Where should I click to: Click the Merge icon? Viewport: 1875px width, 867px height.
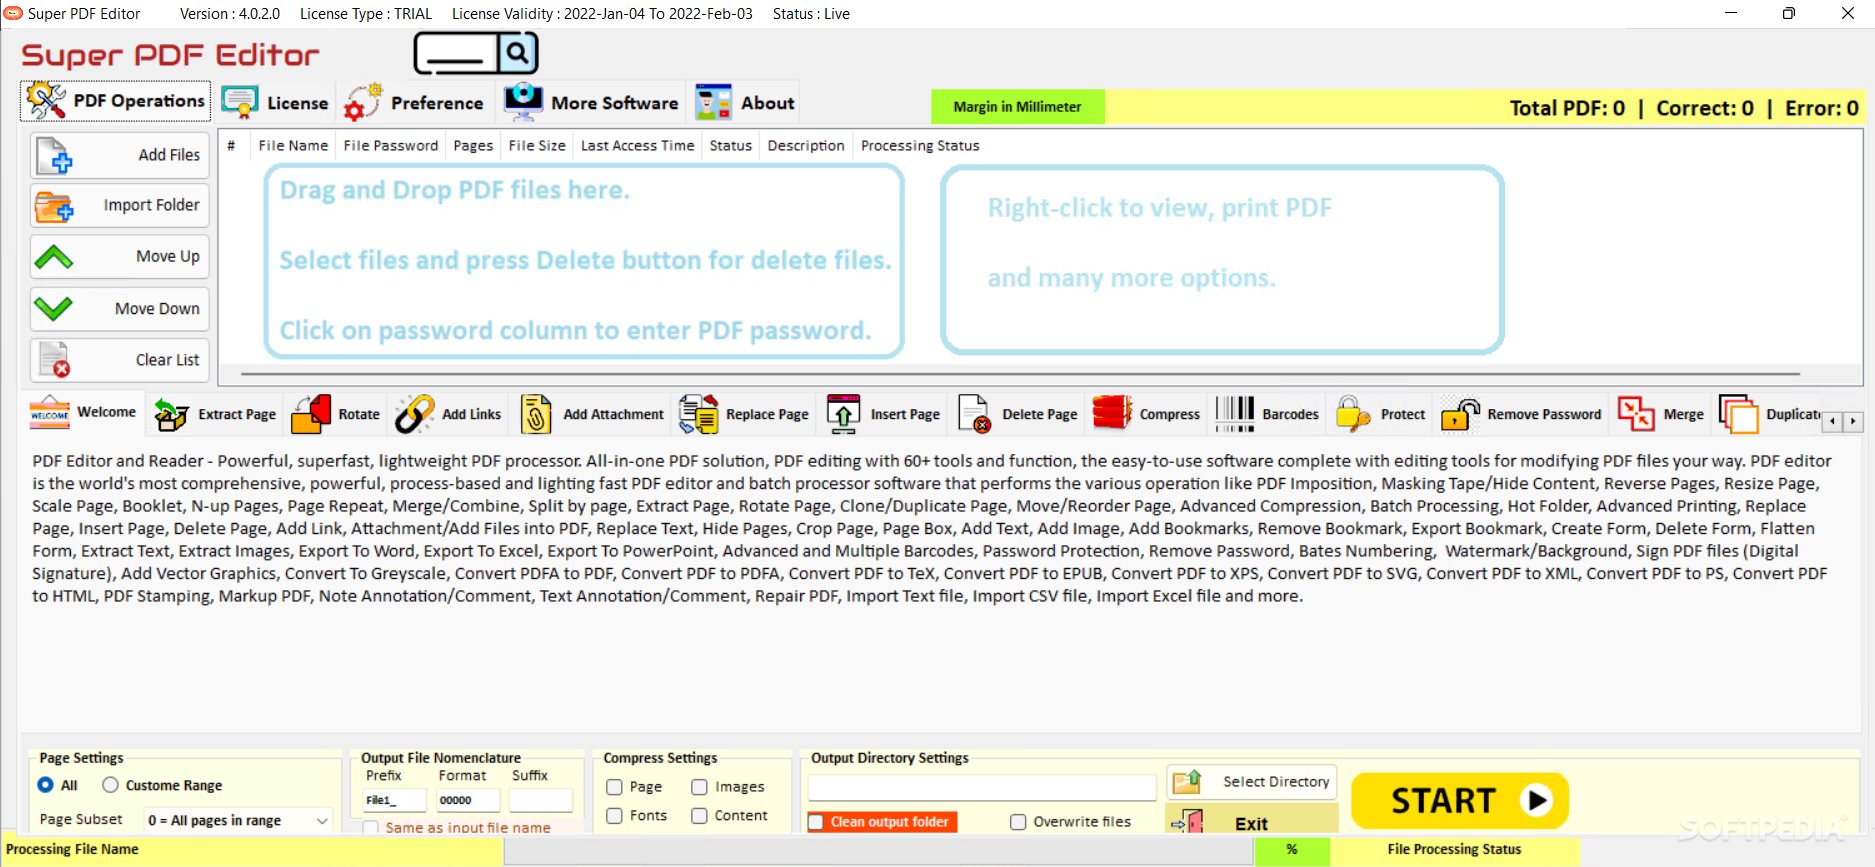click(1636, 414)
